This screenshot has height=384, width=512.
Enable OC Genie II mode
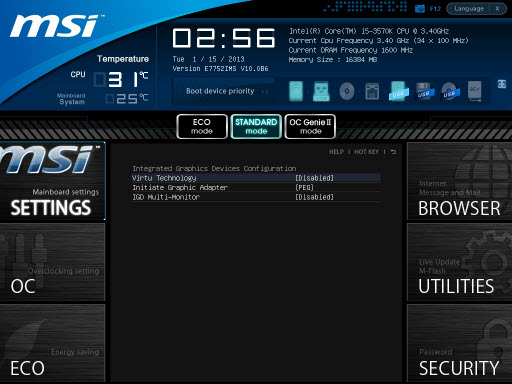coord(310,126)
